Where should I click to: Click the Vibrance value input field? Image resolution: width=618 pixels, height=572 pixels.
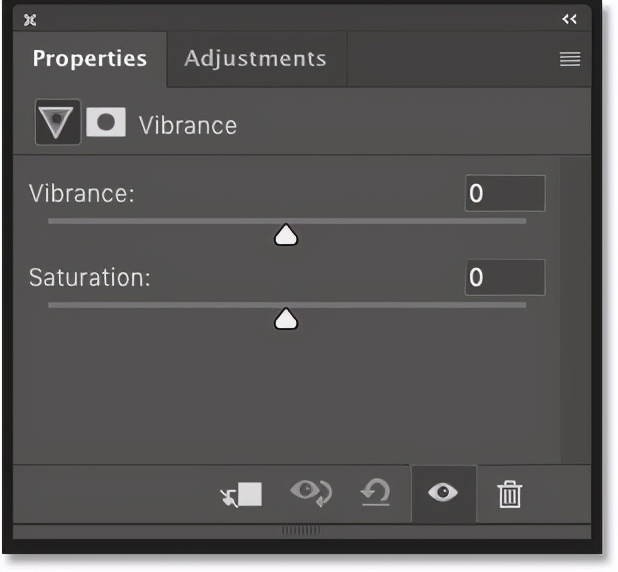click(505, 193)
